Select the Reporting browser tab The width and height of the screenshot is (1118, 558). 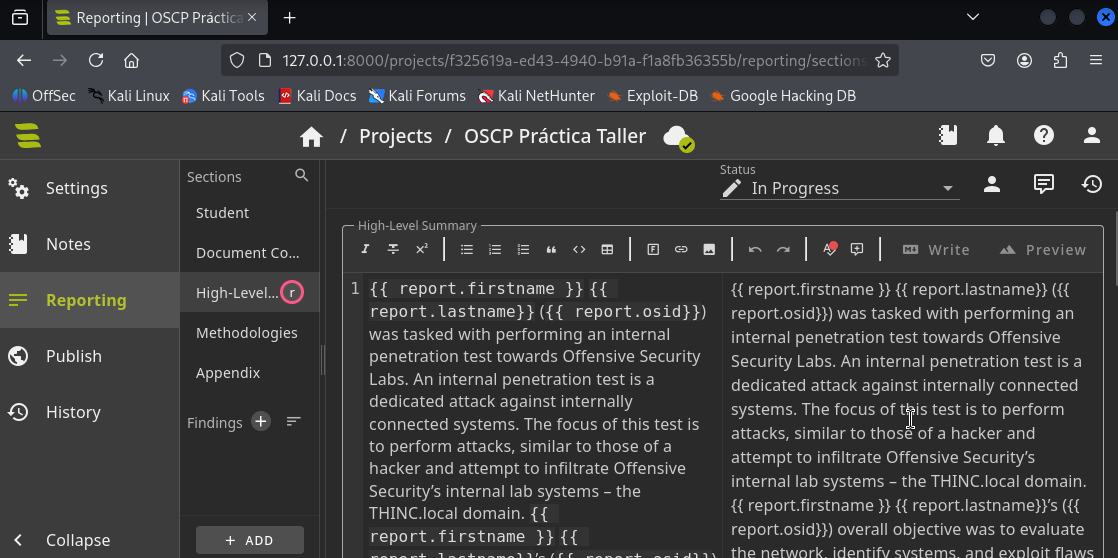tap(158, 18)
